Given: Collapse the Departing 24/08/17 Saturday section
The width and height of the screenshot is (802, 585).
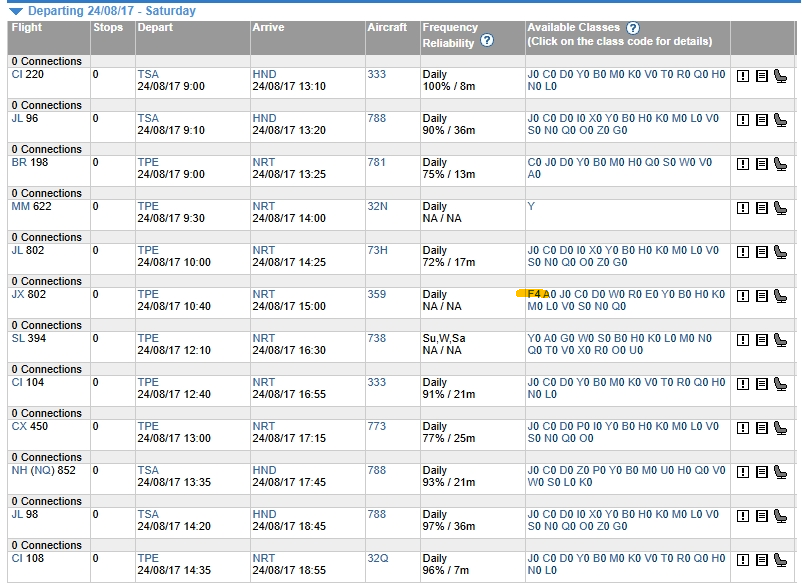Looking at the screenshot, I should pos(16,11).
